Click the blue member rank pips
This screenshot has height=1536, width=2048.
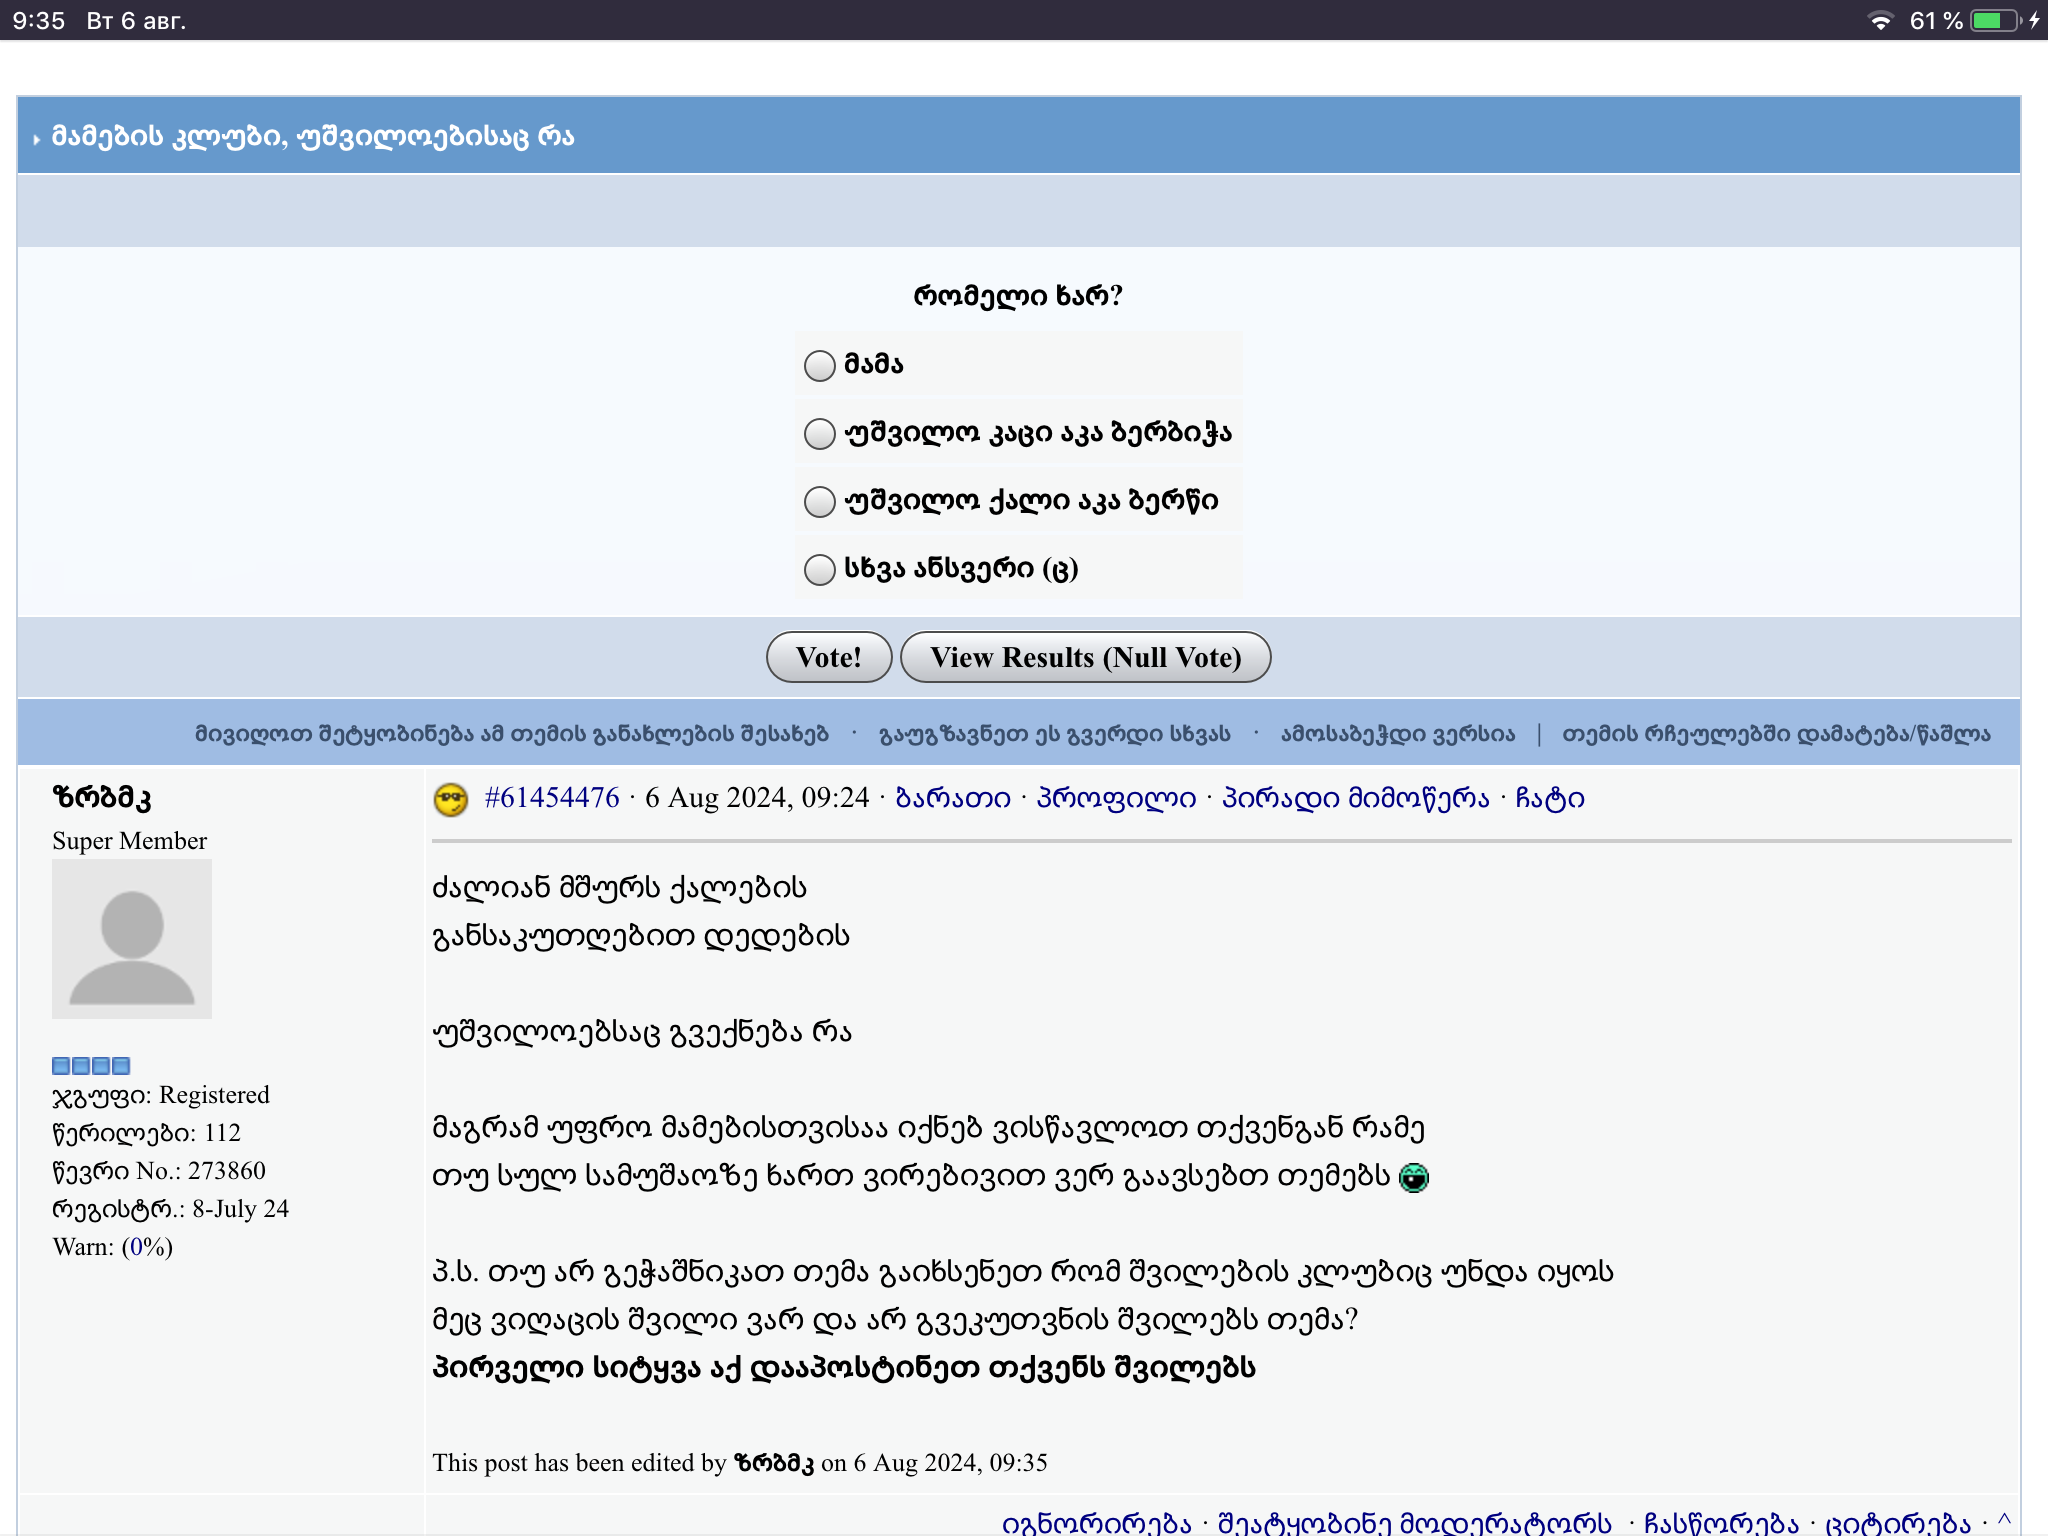91,1065
